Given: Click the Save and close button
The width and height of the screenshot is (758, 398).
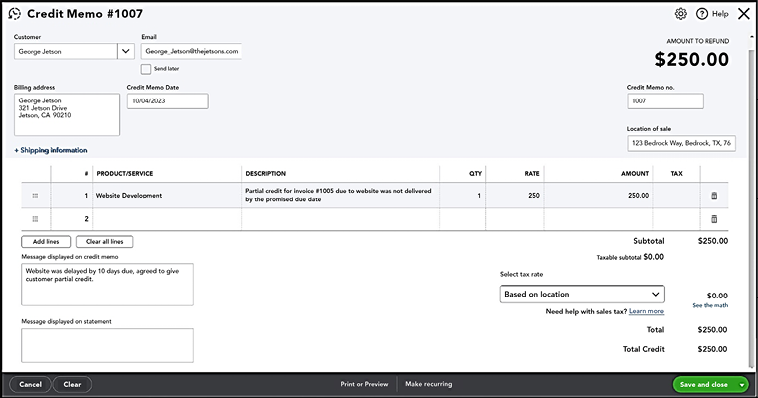Looking at the screenshot, I should tap(704, 385).
